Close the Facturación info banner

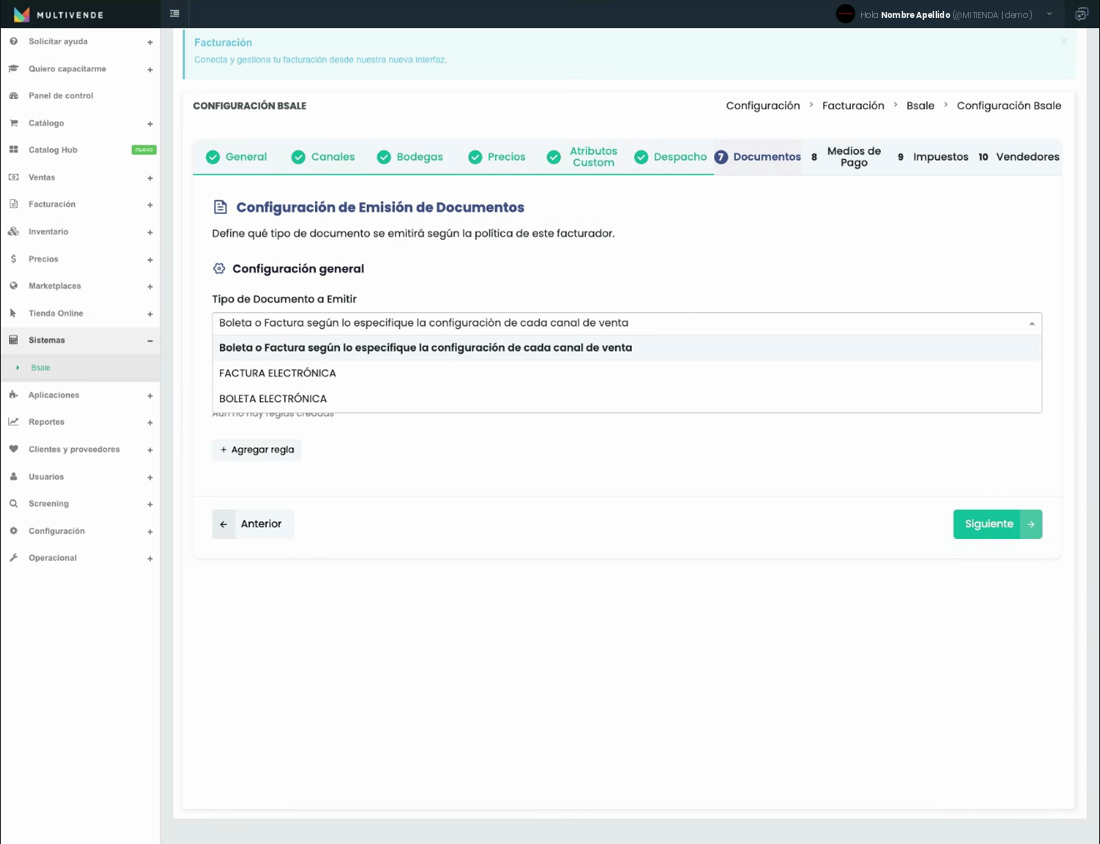point(1064,41)
